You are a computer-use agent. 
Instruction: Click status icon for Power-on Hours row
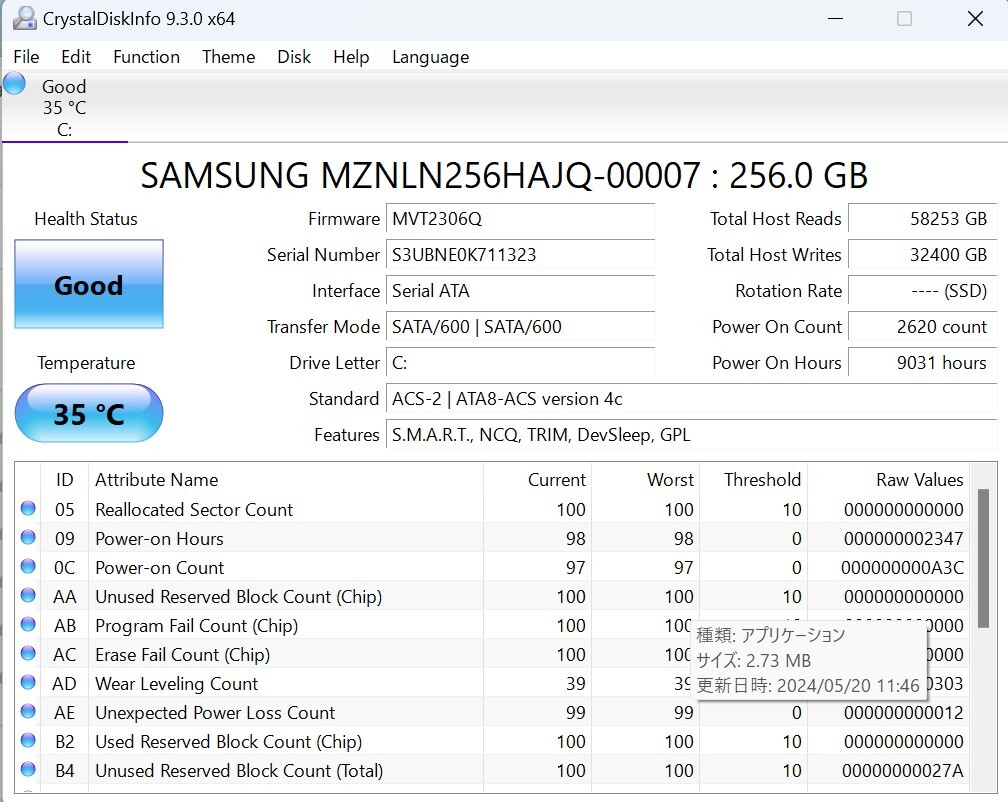click(28, 538)
